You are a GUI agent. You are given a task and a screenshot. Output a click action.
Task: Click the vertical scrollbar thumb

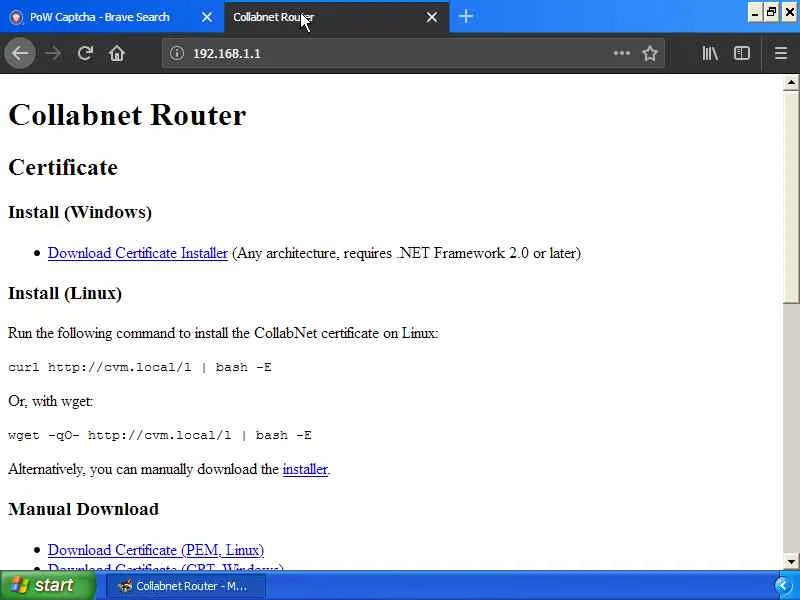[791, 196]
